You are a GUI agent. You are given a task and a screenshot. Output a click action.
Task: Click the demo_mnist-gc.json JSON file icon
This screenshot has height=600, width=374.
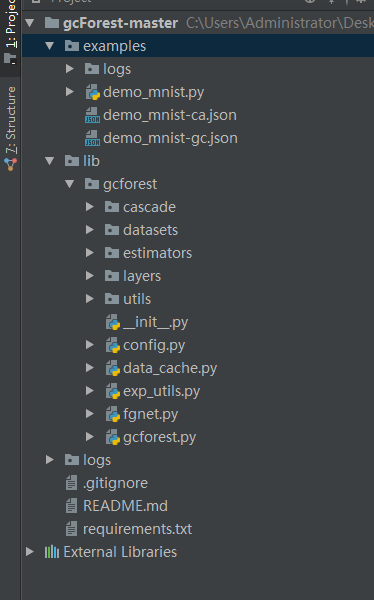pos(92,138)
